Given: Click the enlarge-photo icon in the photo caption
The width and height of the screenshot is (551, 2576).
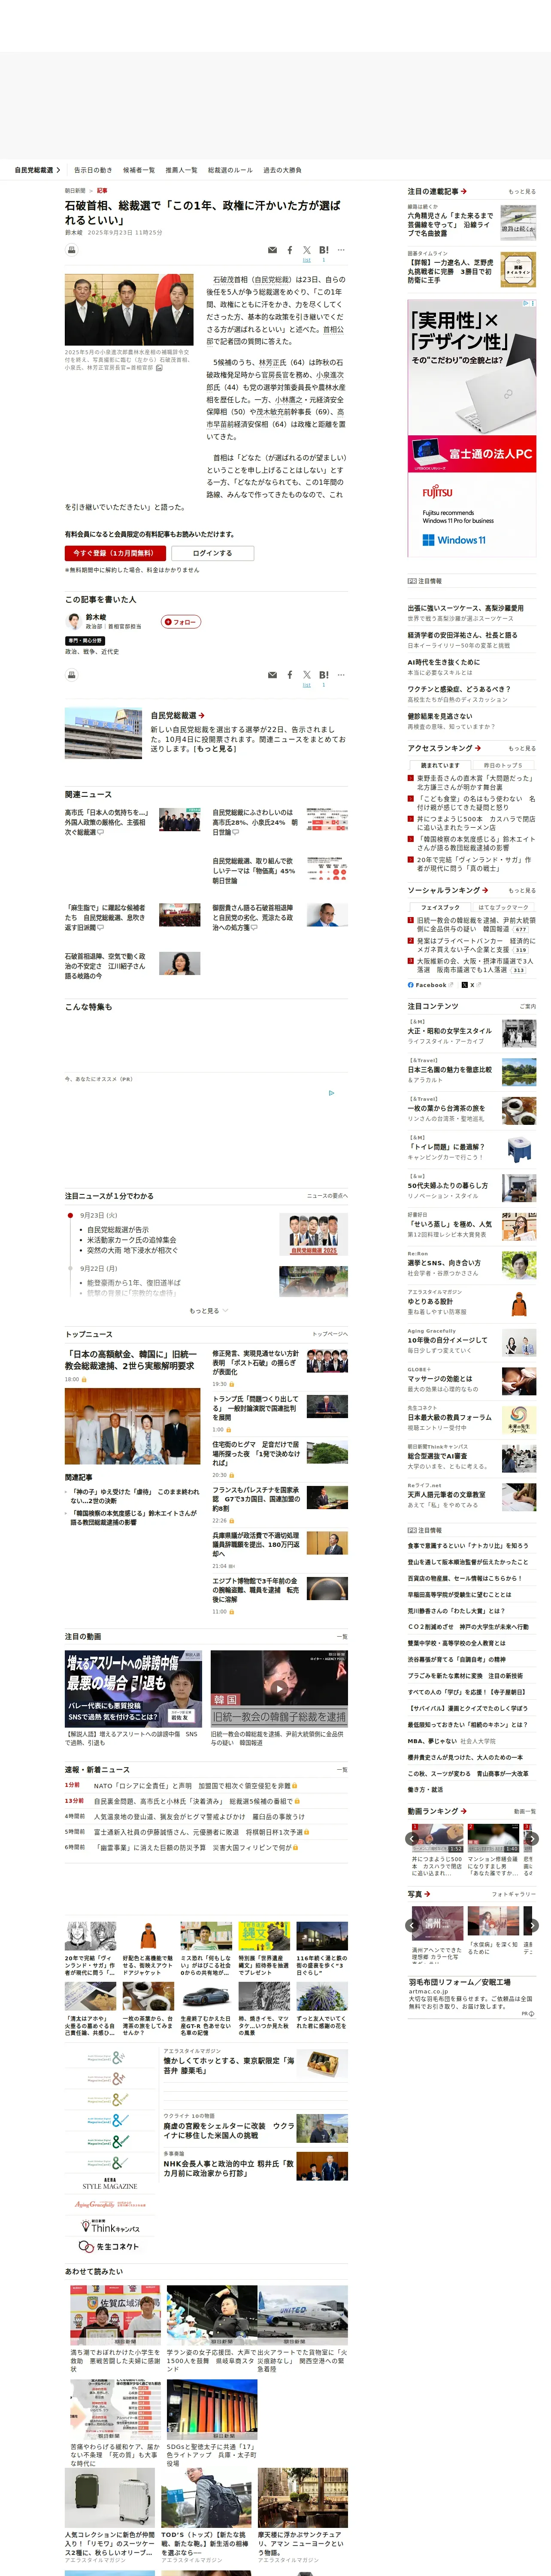Looking at the screenshot, I should [160, 367].
